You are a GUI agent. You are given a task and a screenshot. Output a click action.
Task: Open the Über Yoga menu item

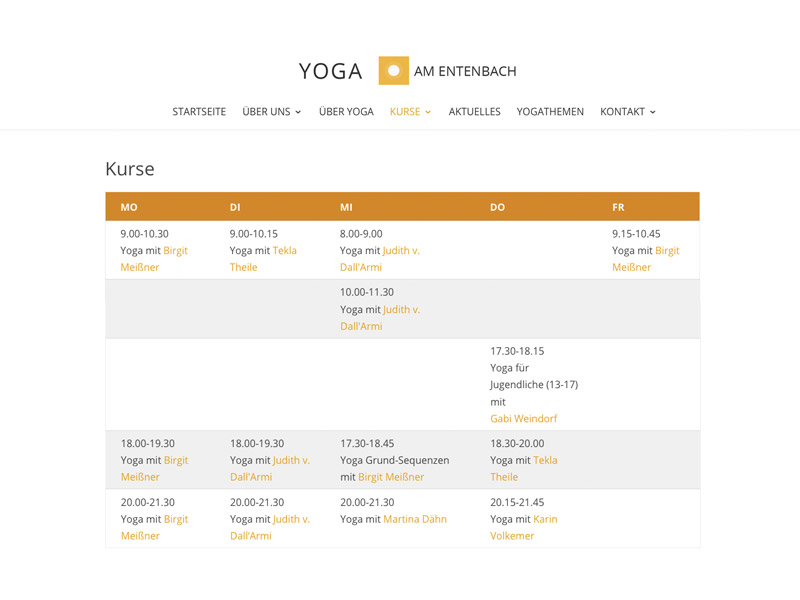coord(346,112)
